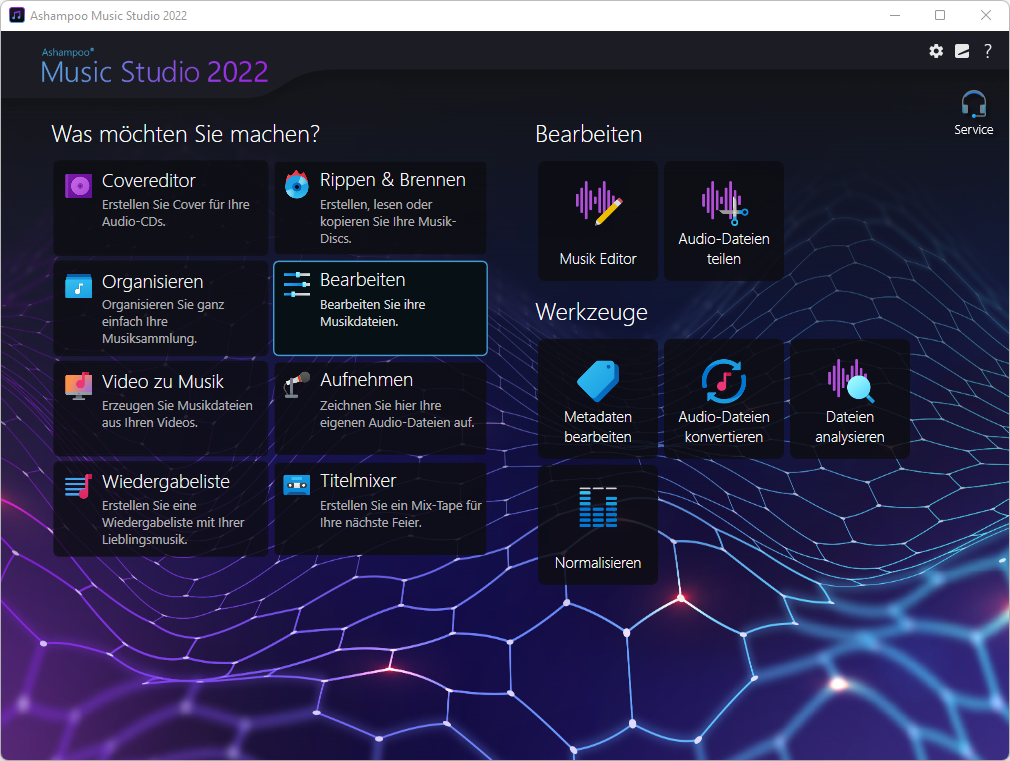The width and height of the screenshot is (1010, 761).
Task: Select the Rippen & Brennen heading
Action: [x=393, y=180]
